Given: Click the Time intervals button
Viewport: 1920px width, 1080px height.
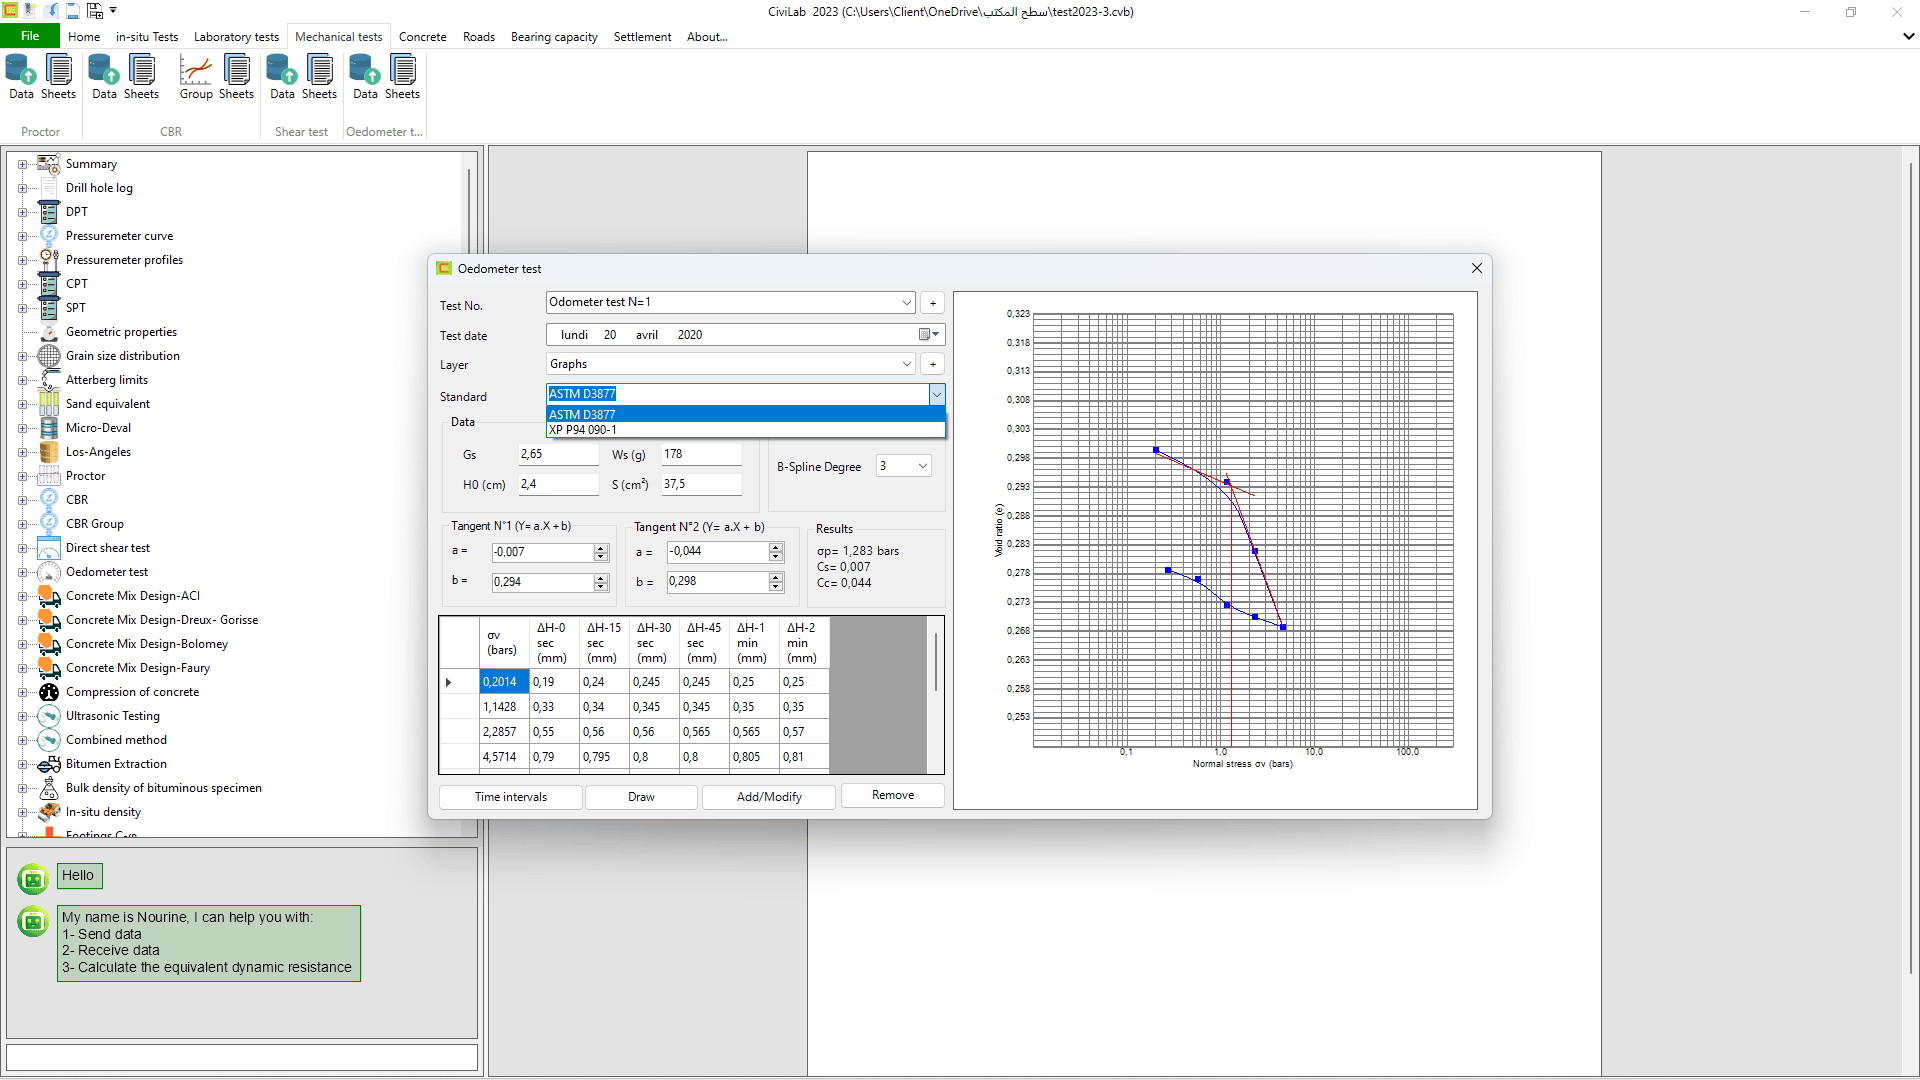Looking at the screenshot, I should (510, 797).
